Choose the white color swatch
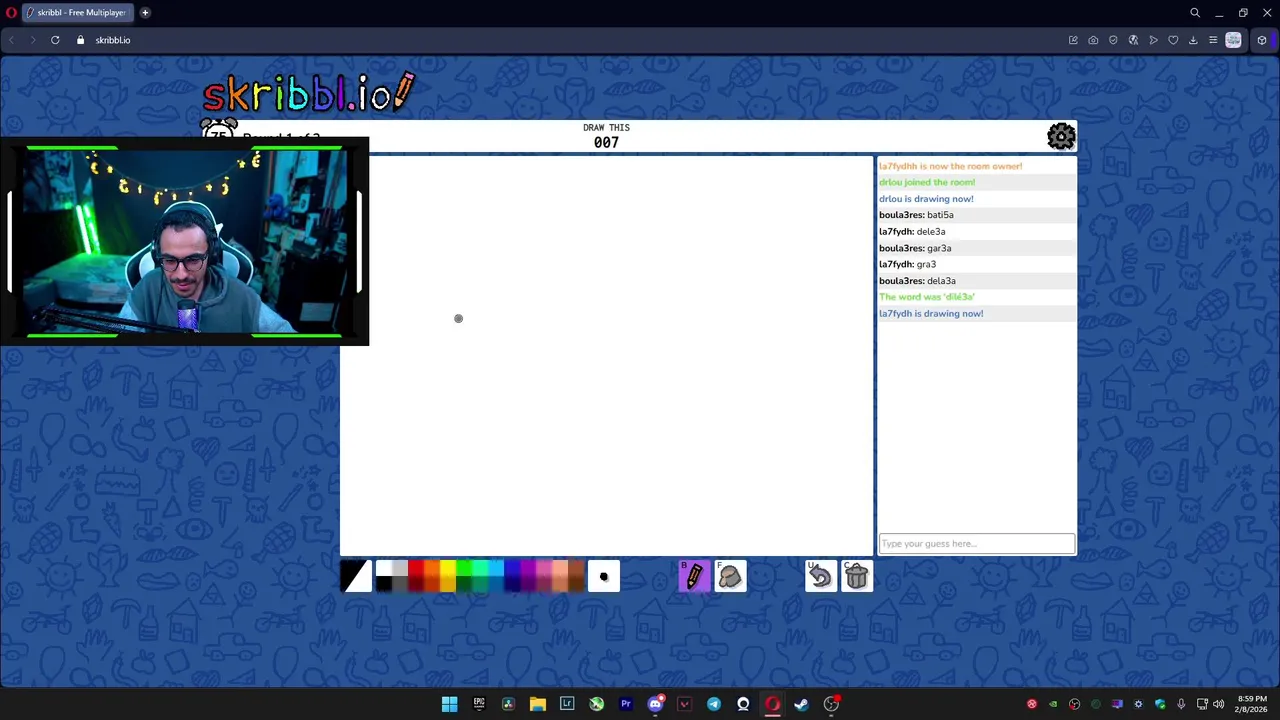Viewport: 1280px width, 720px height. 384,568
